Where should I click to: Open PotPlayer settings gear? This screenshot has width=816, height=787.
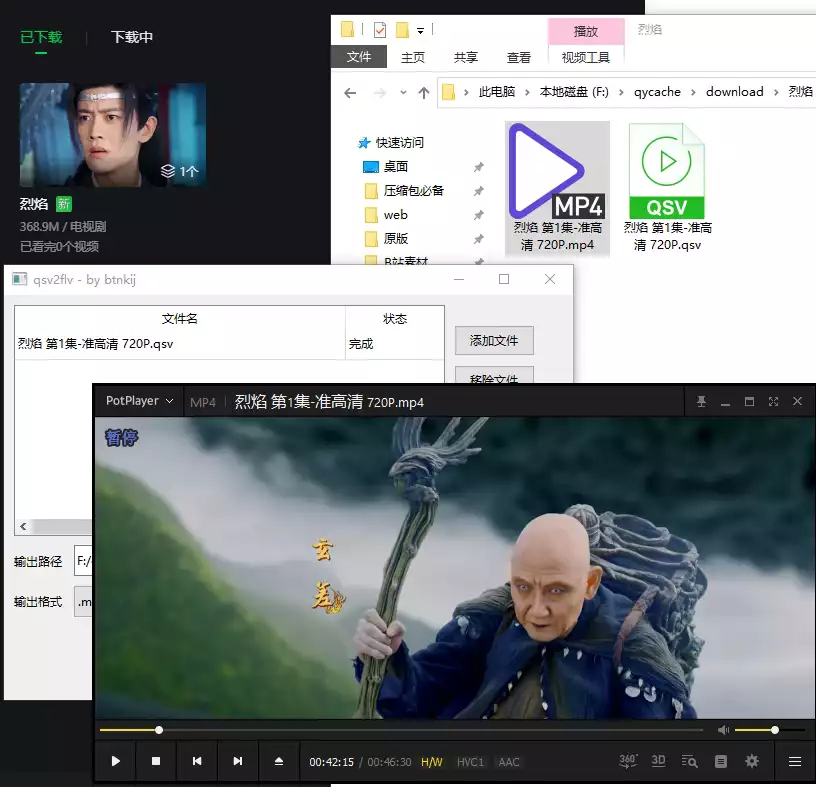click(x=751, y=761)
